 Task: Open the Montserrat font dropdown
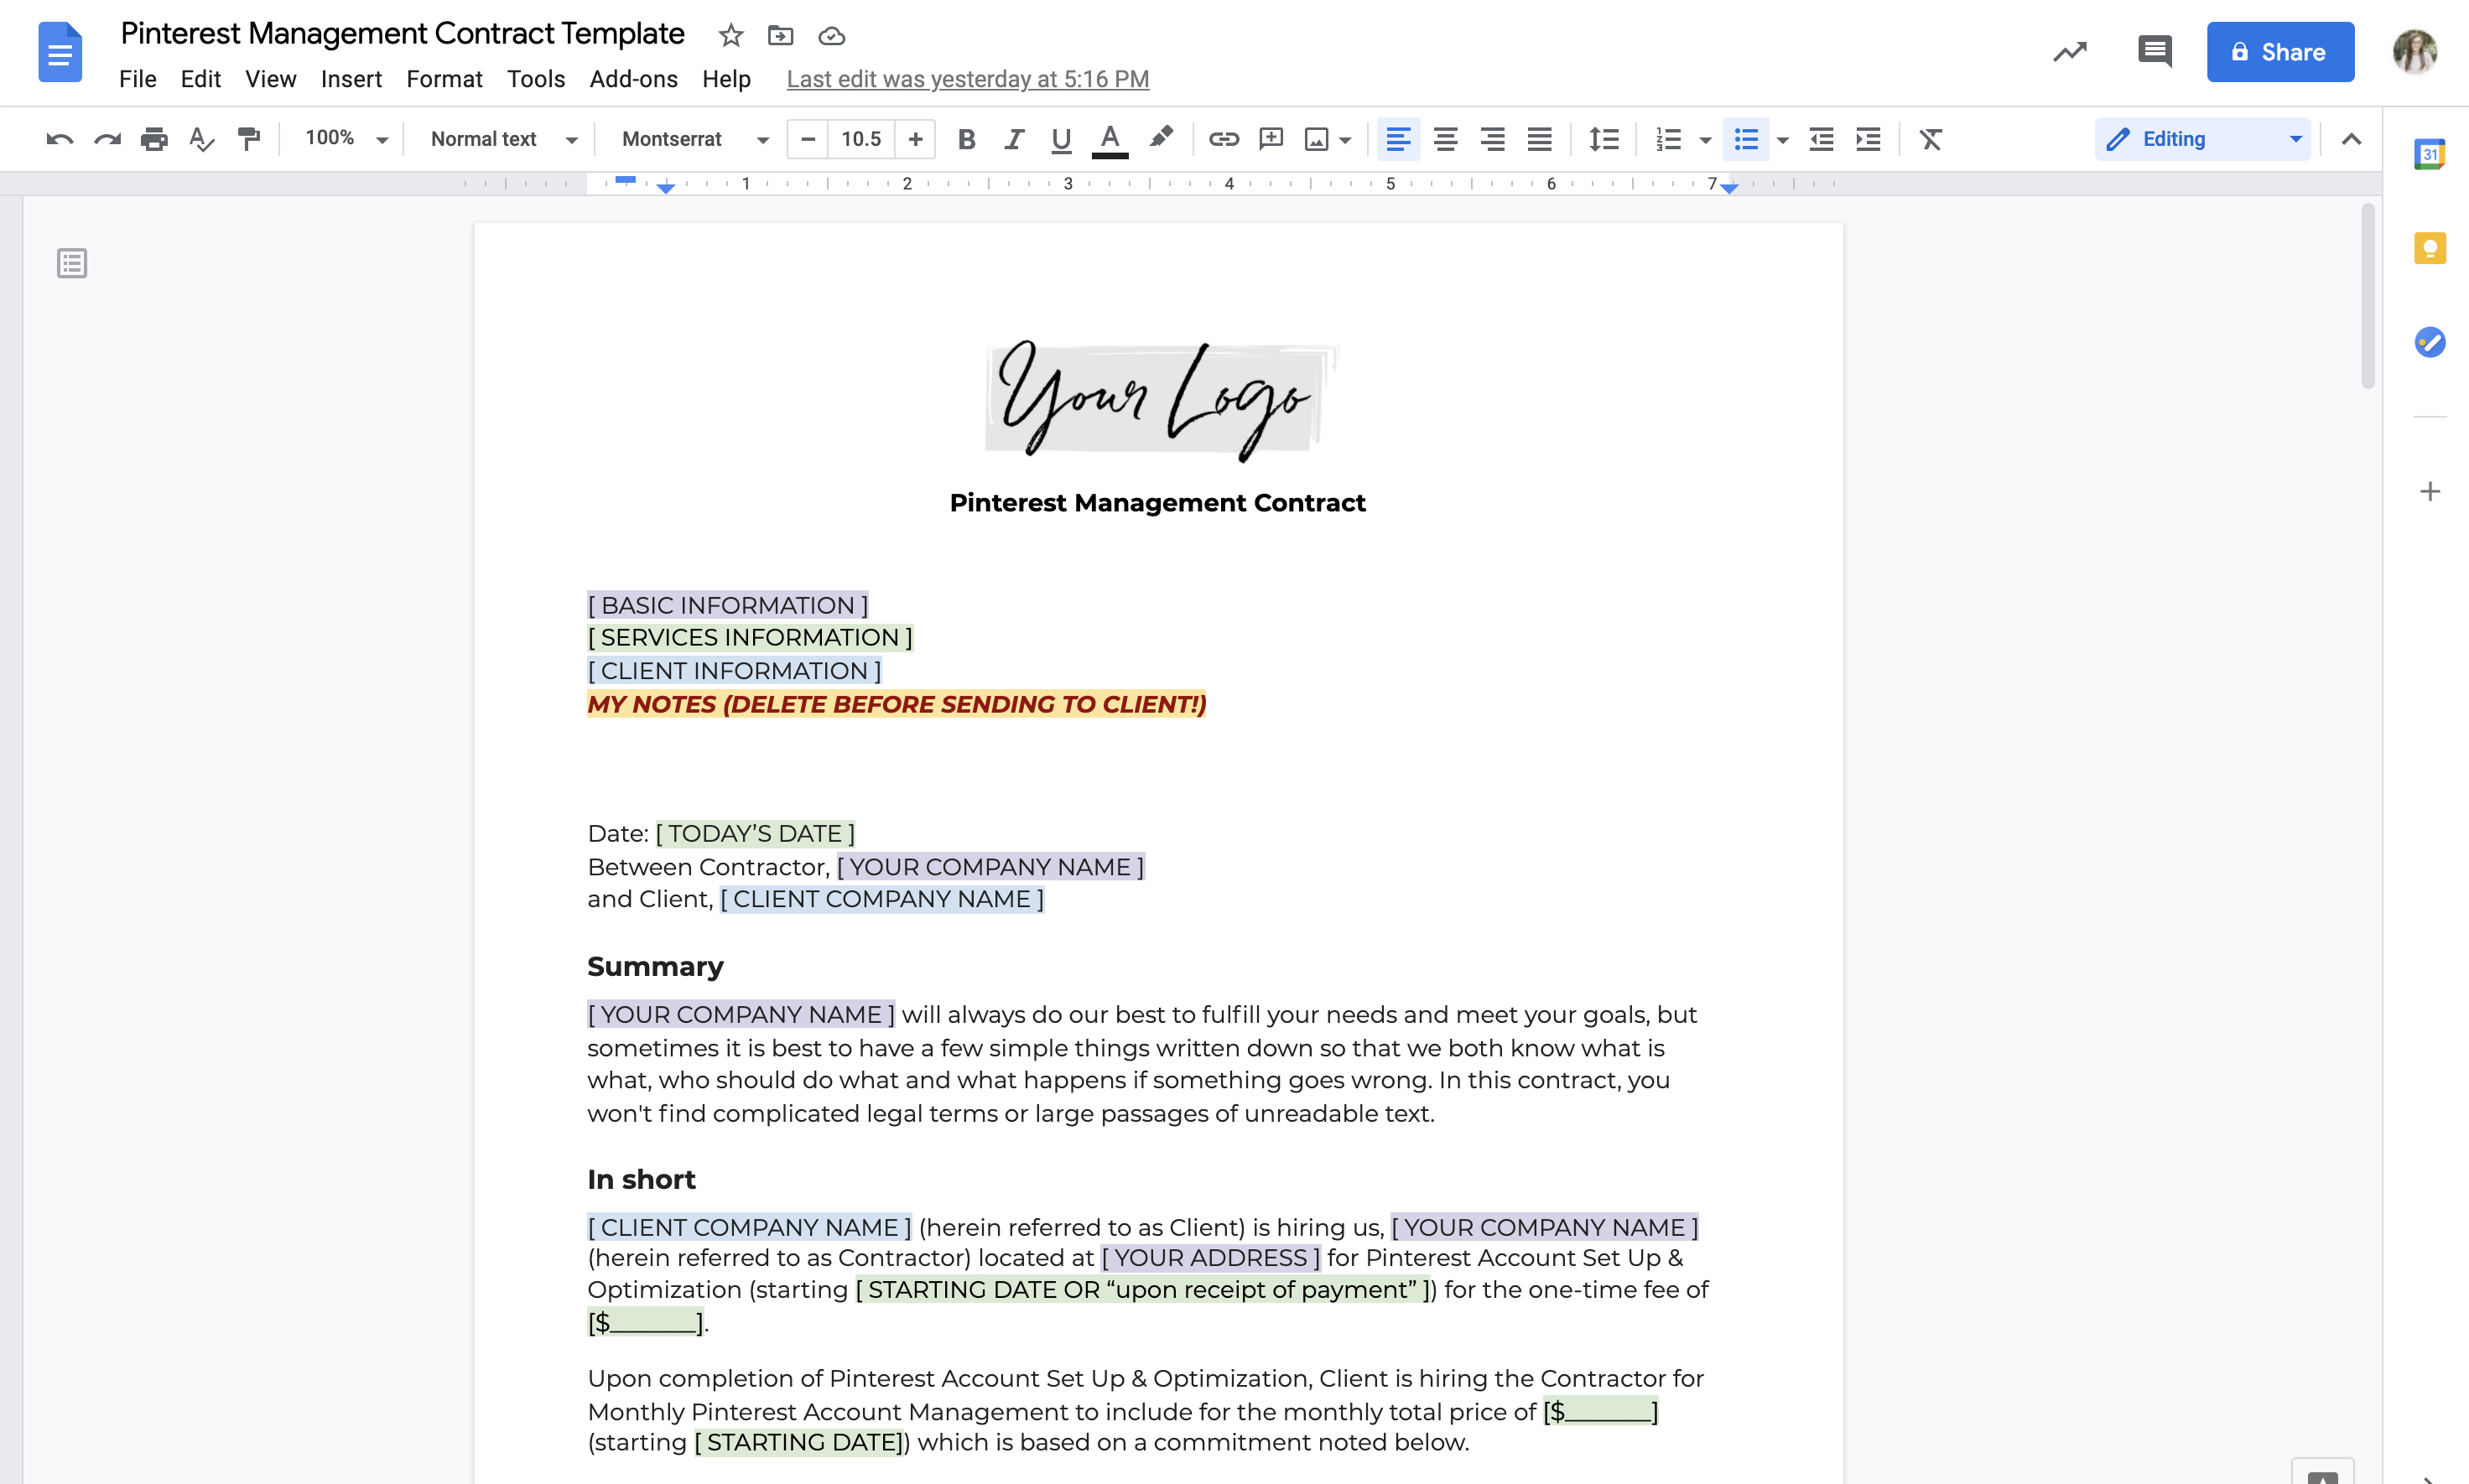695,139
